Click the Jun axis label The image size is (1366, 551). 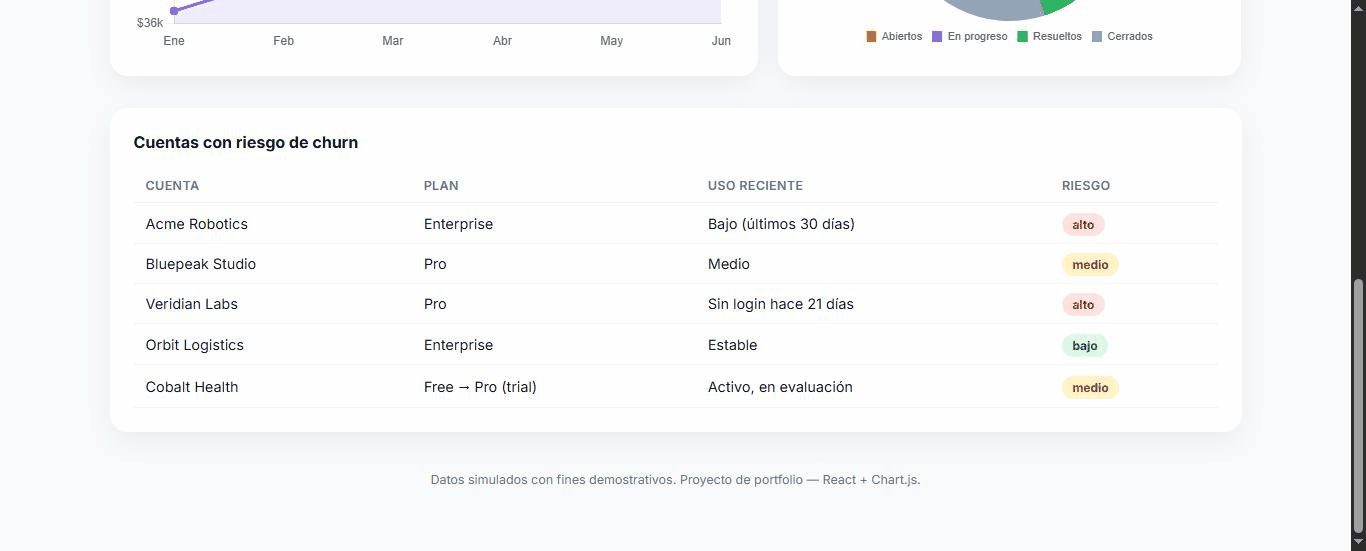coord(721,41)
